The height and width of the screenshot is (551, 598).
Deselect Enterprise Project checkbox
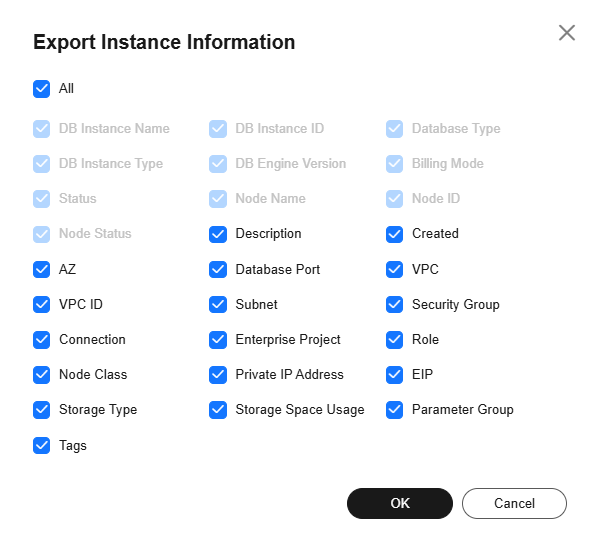pyautogui.click(x=218, y=340)
